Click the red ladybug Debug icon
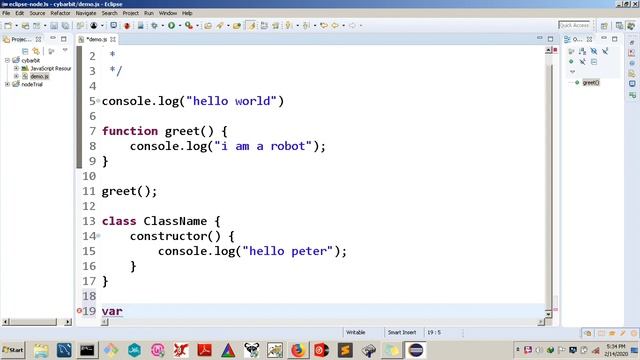This screenshot has width=640, height=360. click(x=127, y=26)
